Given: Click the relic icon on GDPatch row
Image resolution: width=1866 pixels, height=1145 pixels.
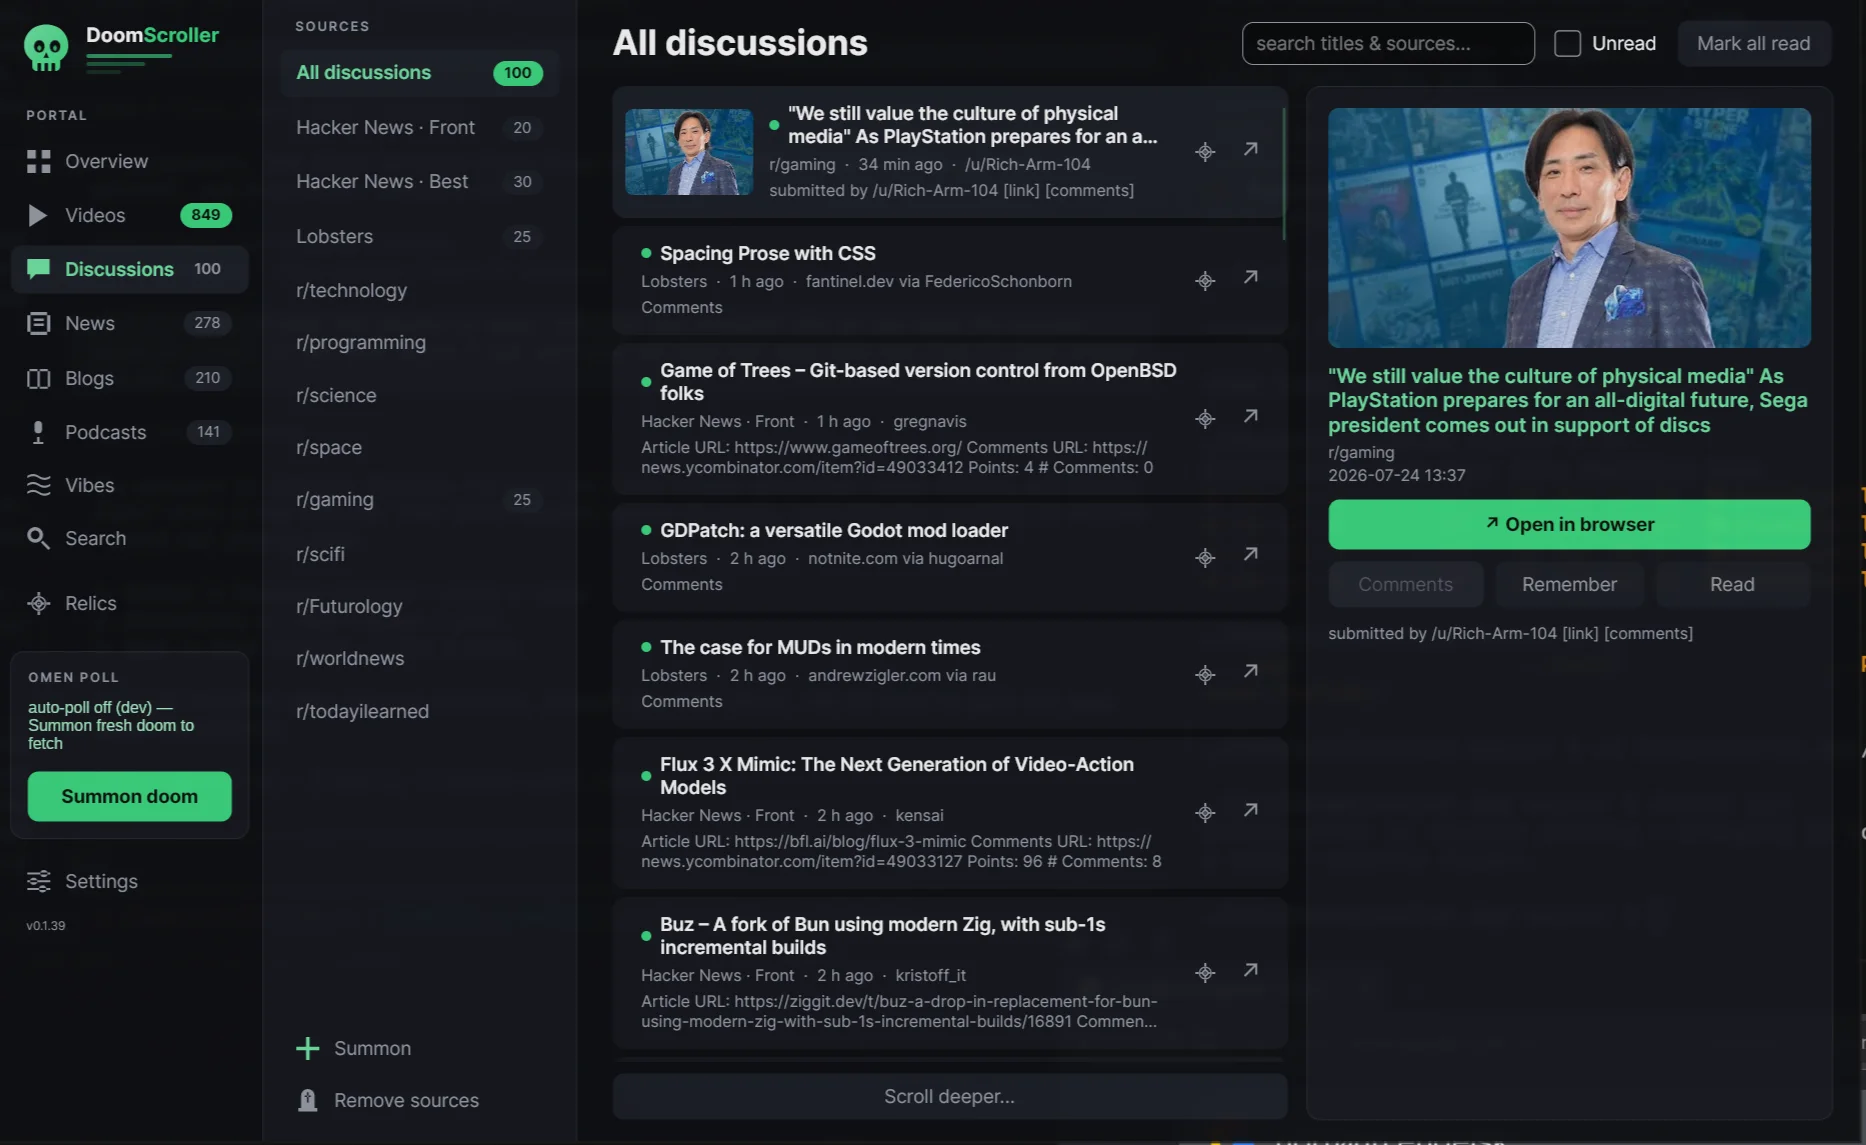Looking at the screenshot, I should click(x=1205, y=558).
